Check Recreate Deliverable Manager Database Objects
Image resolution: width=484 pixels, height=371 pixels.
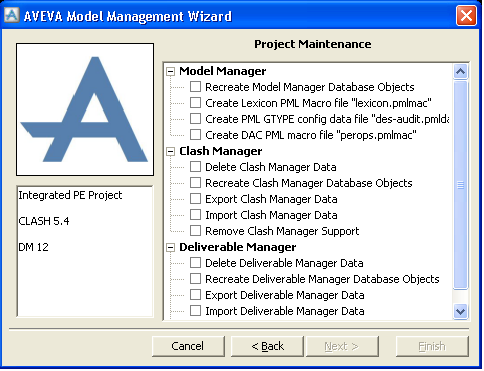195,279
